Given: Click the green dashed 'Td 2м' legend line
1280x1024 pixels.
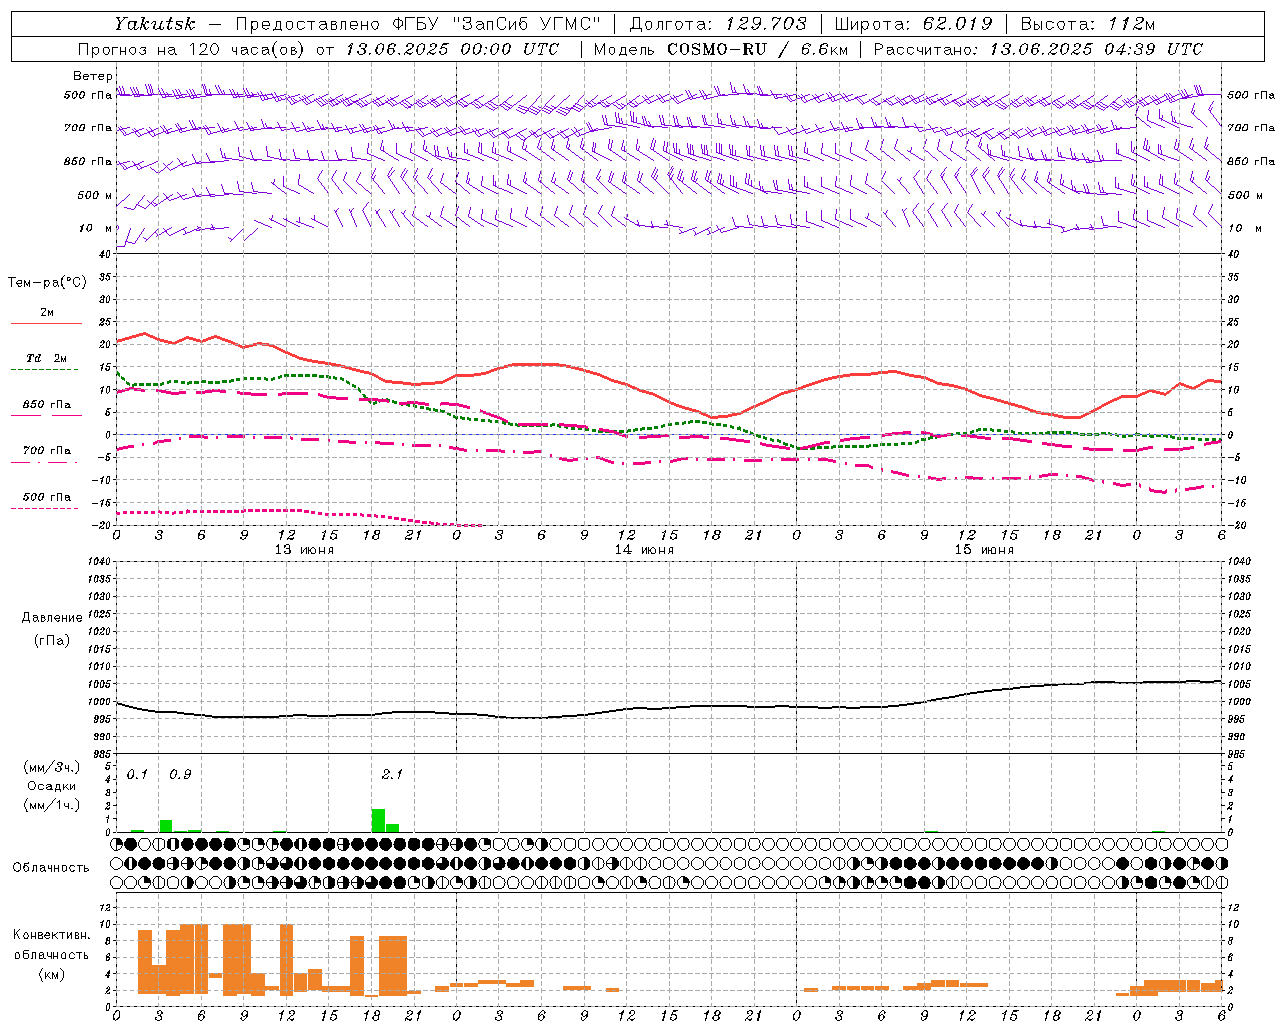Looking at the screenshot, I should (44, 369).
